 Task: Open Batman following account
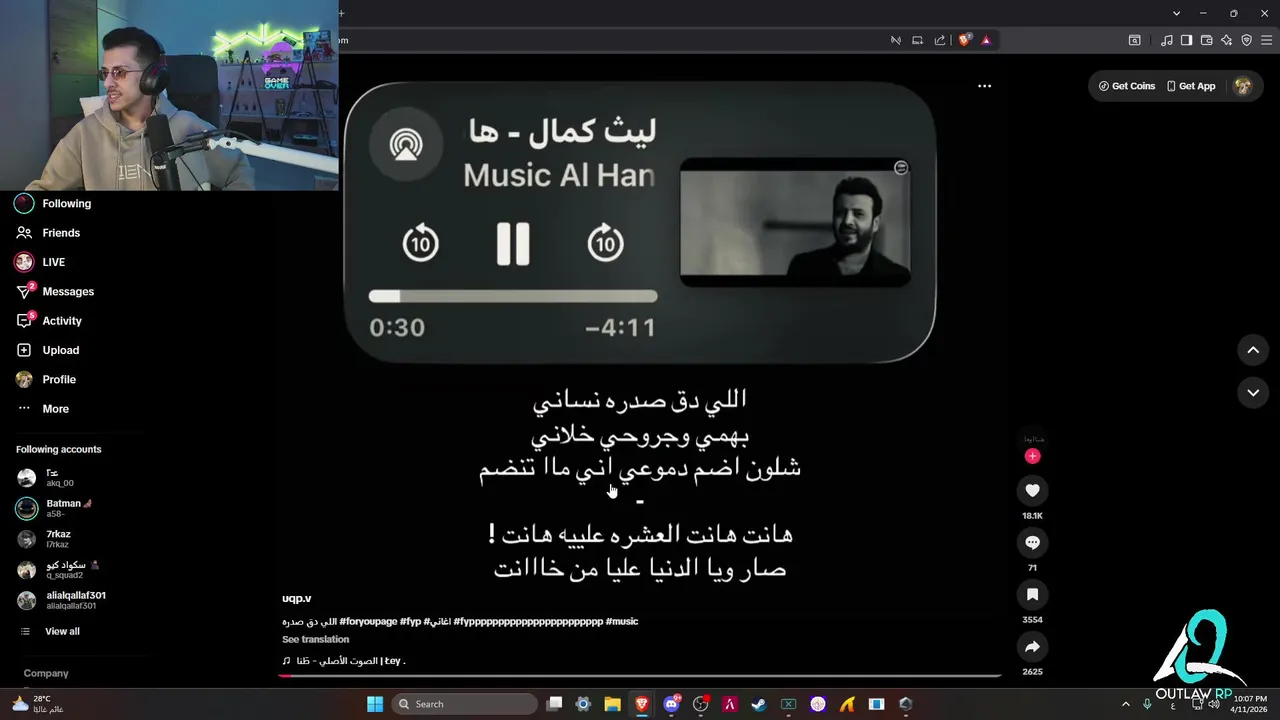pyautogui.click(x=55, y=508)
